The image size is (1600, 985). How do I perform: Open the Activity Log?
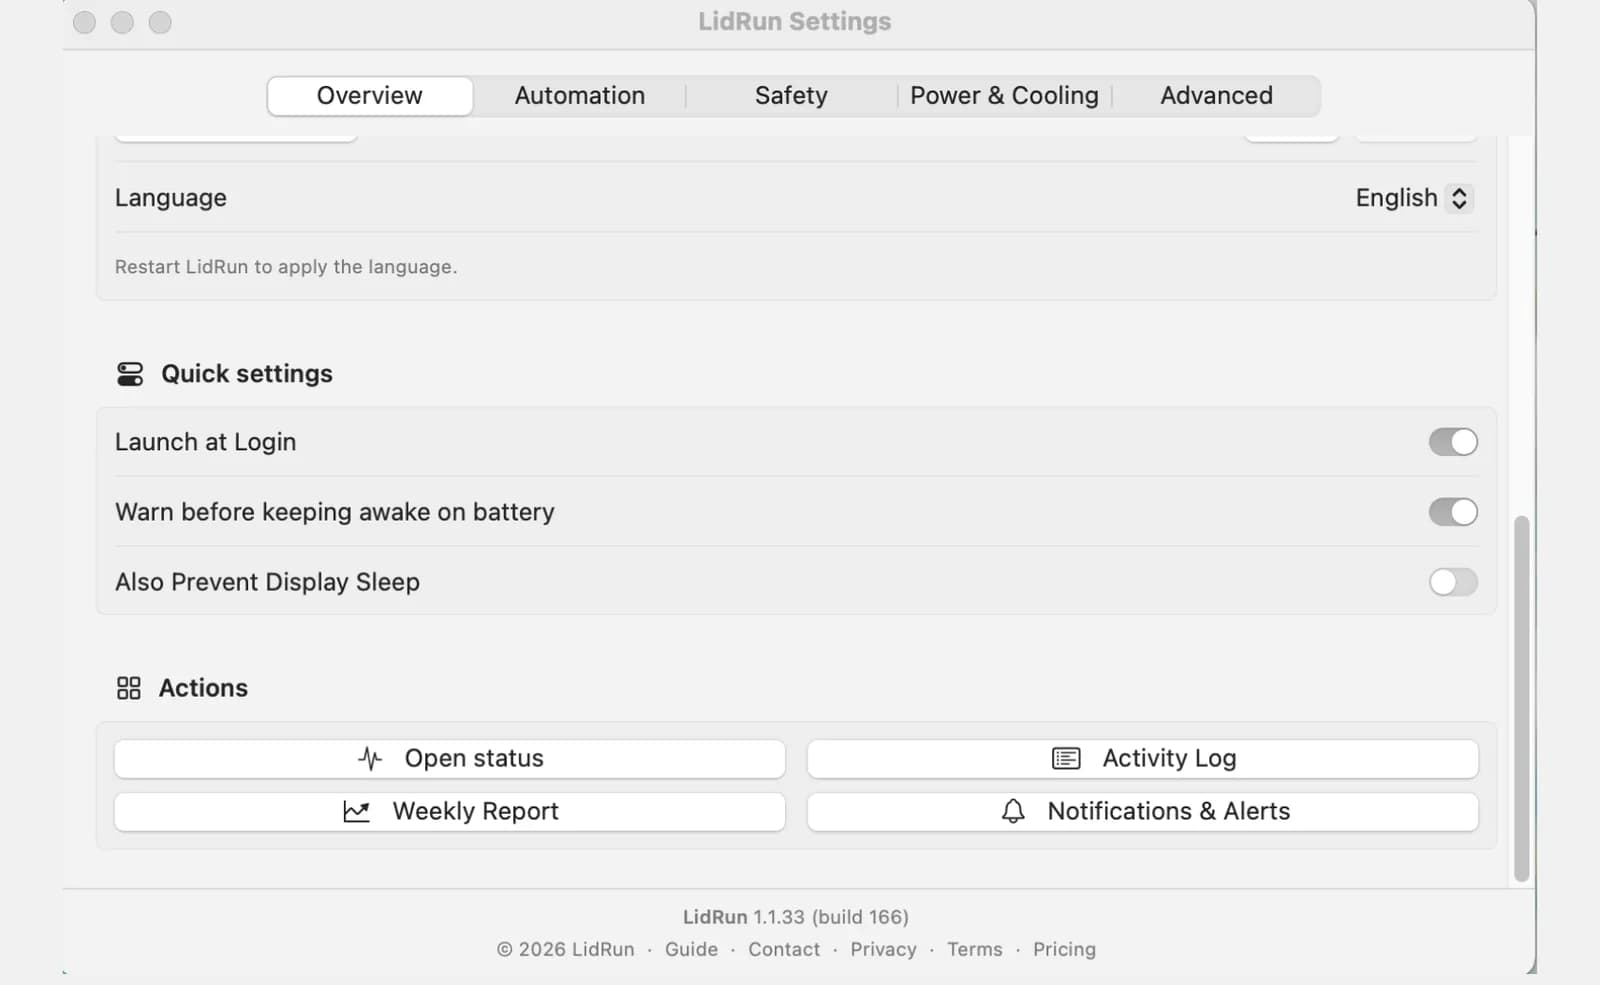pyautogui.click(x=1143, y=759)
